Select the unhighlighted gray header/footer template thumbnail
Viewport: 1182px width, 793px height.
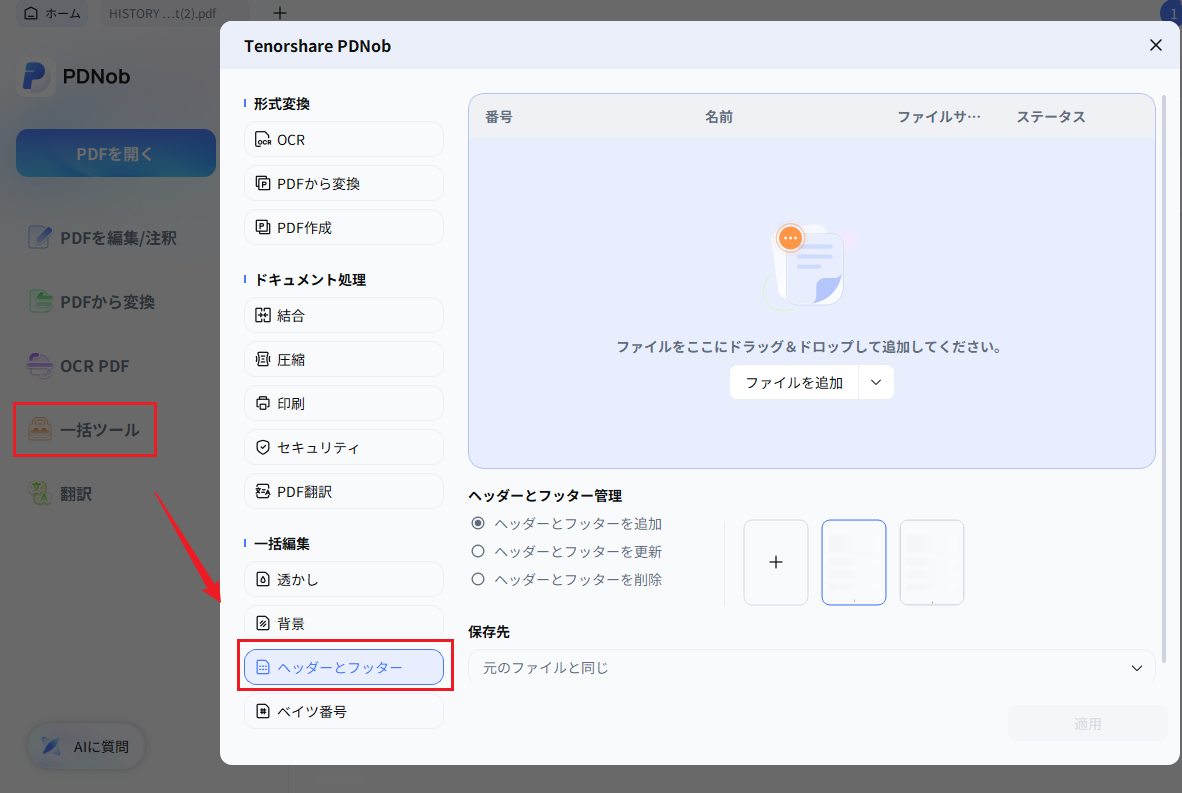point(932,562)
